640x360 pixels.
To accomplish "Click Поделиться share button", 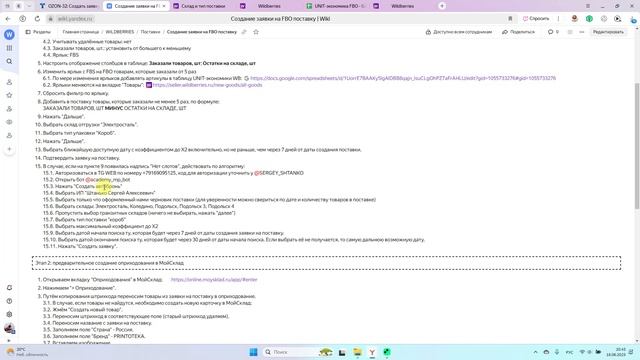I will [518, 32].
